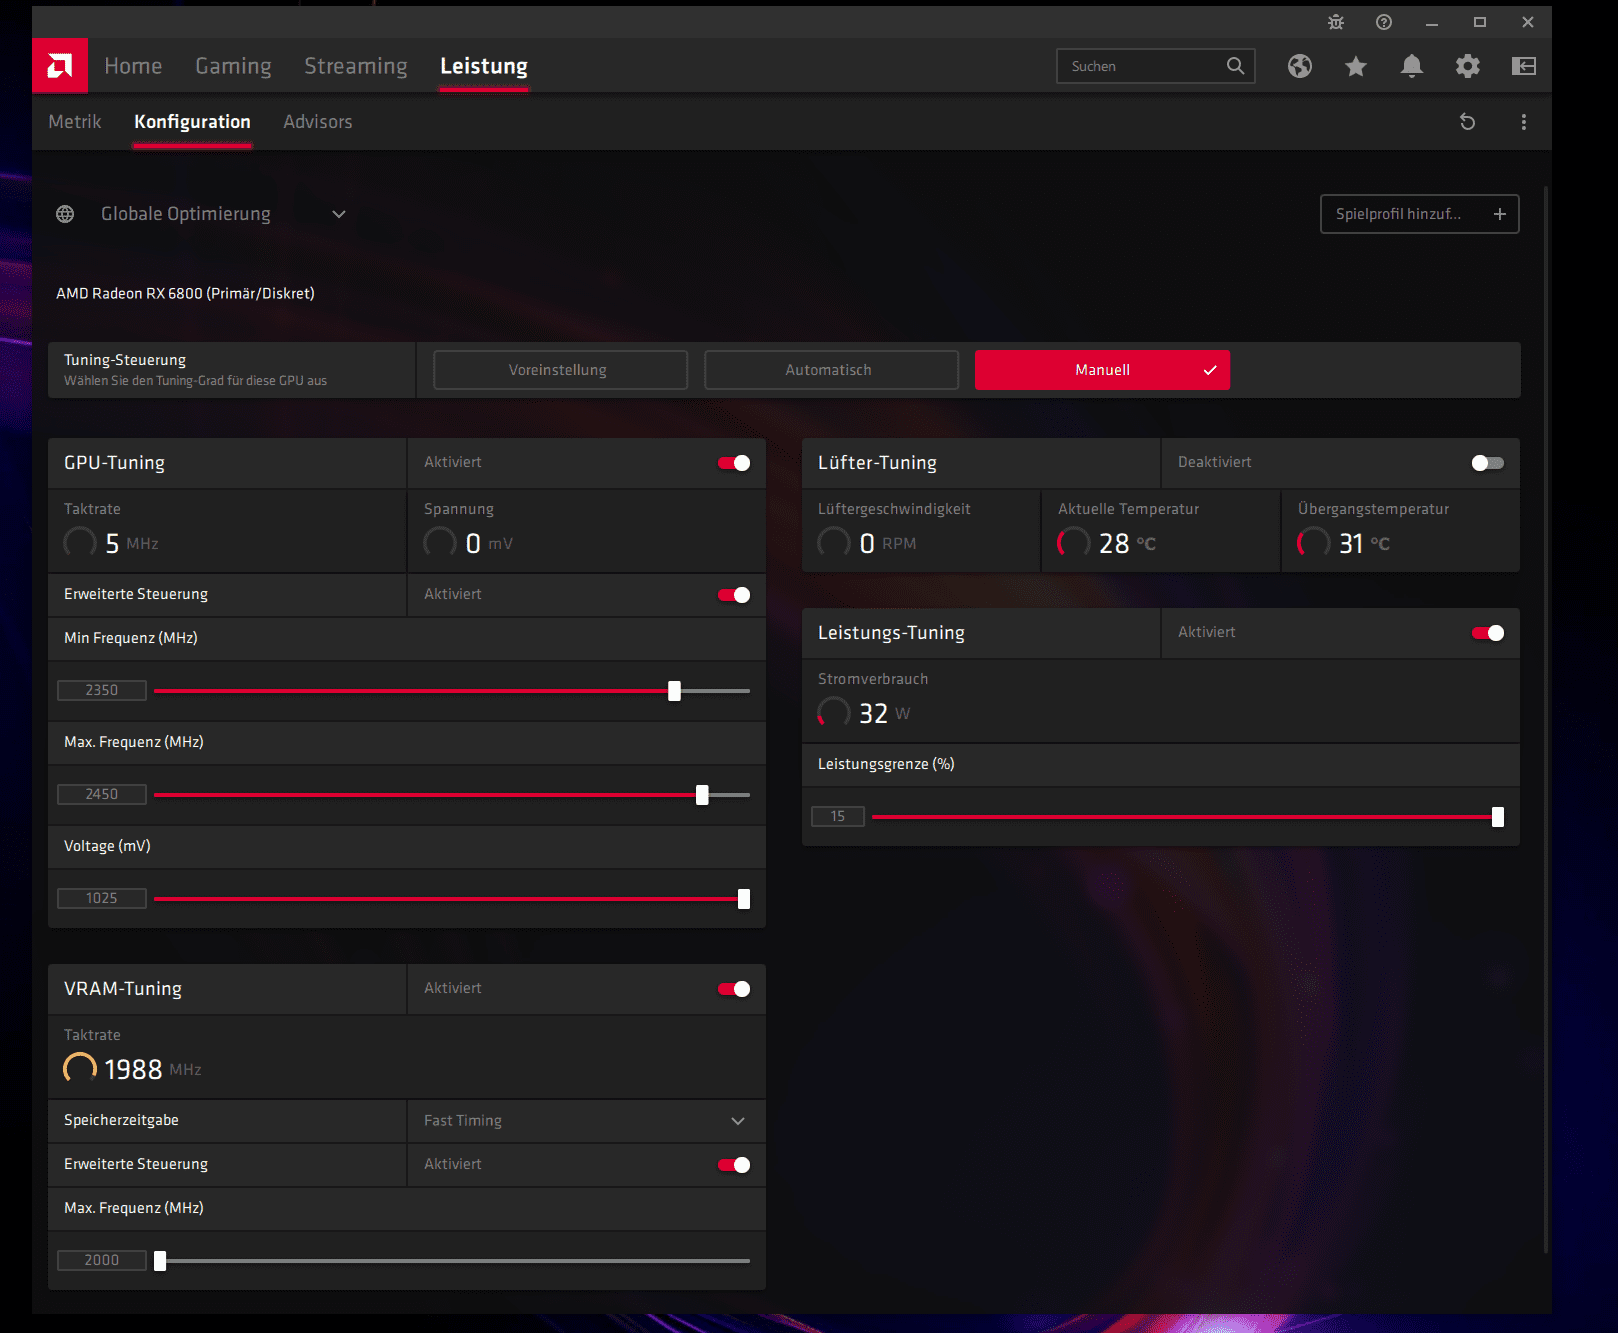Image resolution: width=1618 pixels, height=1333 pixels.
Task: Maximize the AMD Software window
Action: point(1480,22)
